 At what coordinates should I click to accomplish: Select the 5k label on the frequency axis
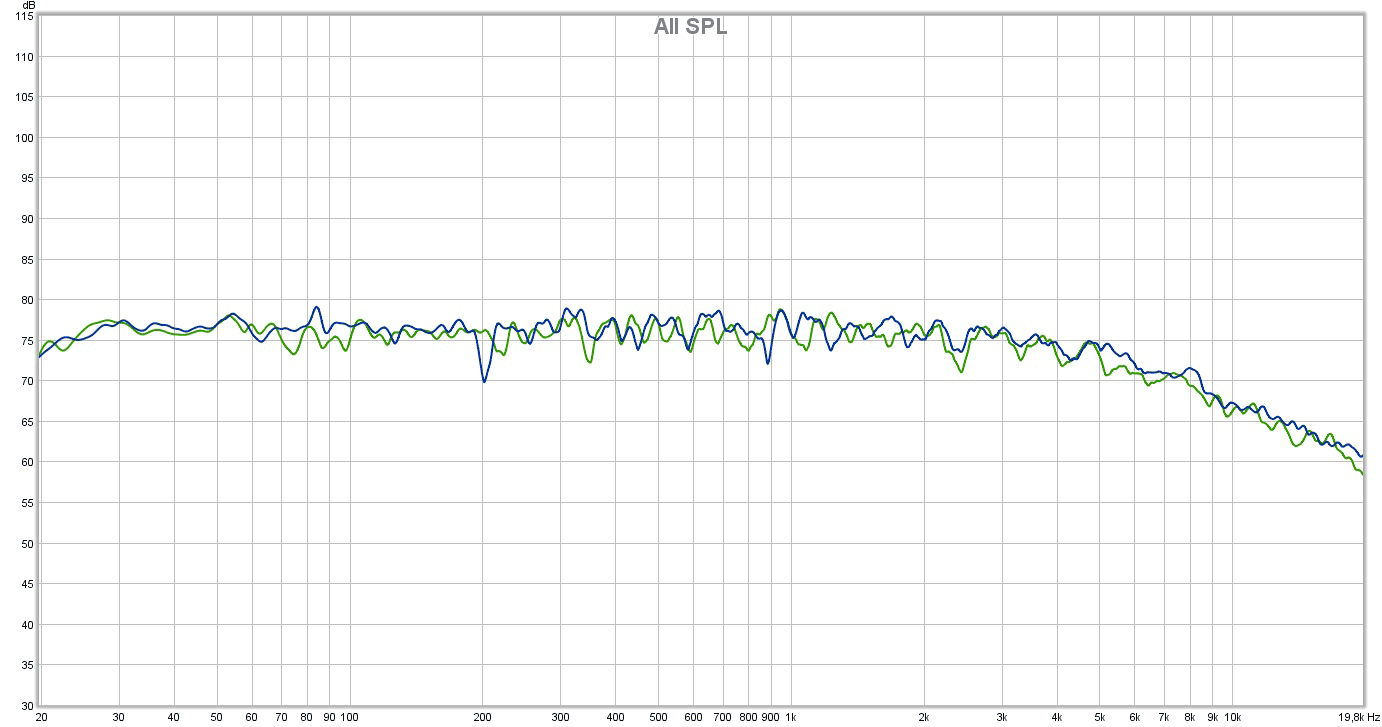point(1100,717)
